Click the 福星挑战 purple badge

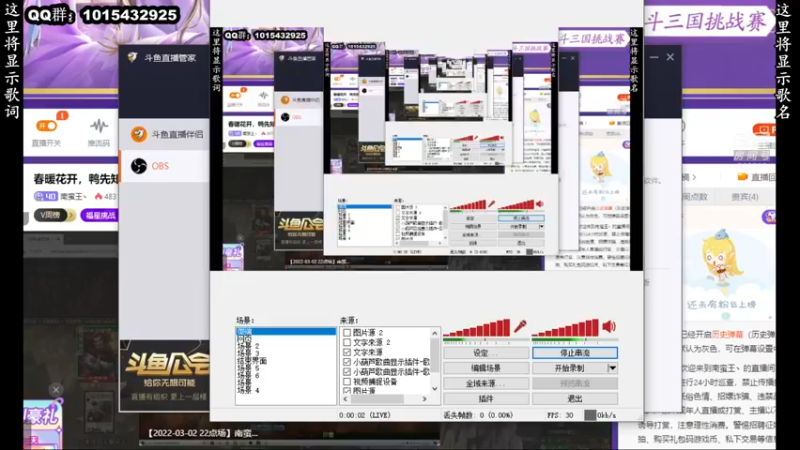[100, 215]
